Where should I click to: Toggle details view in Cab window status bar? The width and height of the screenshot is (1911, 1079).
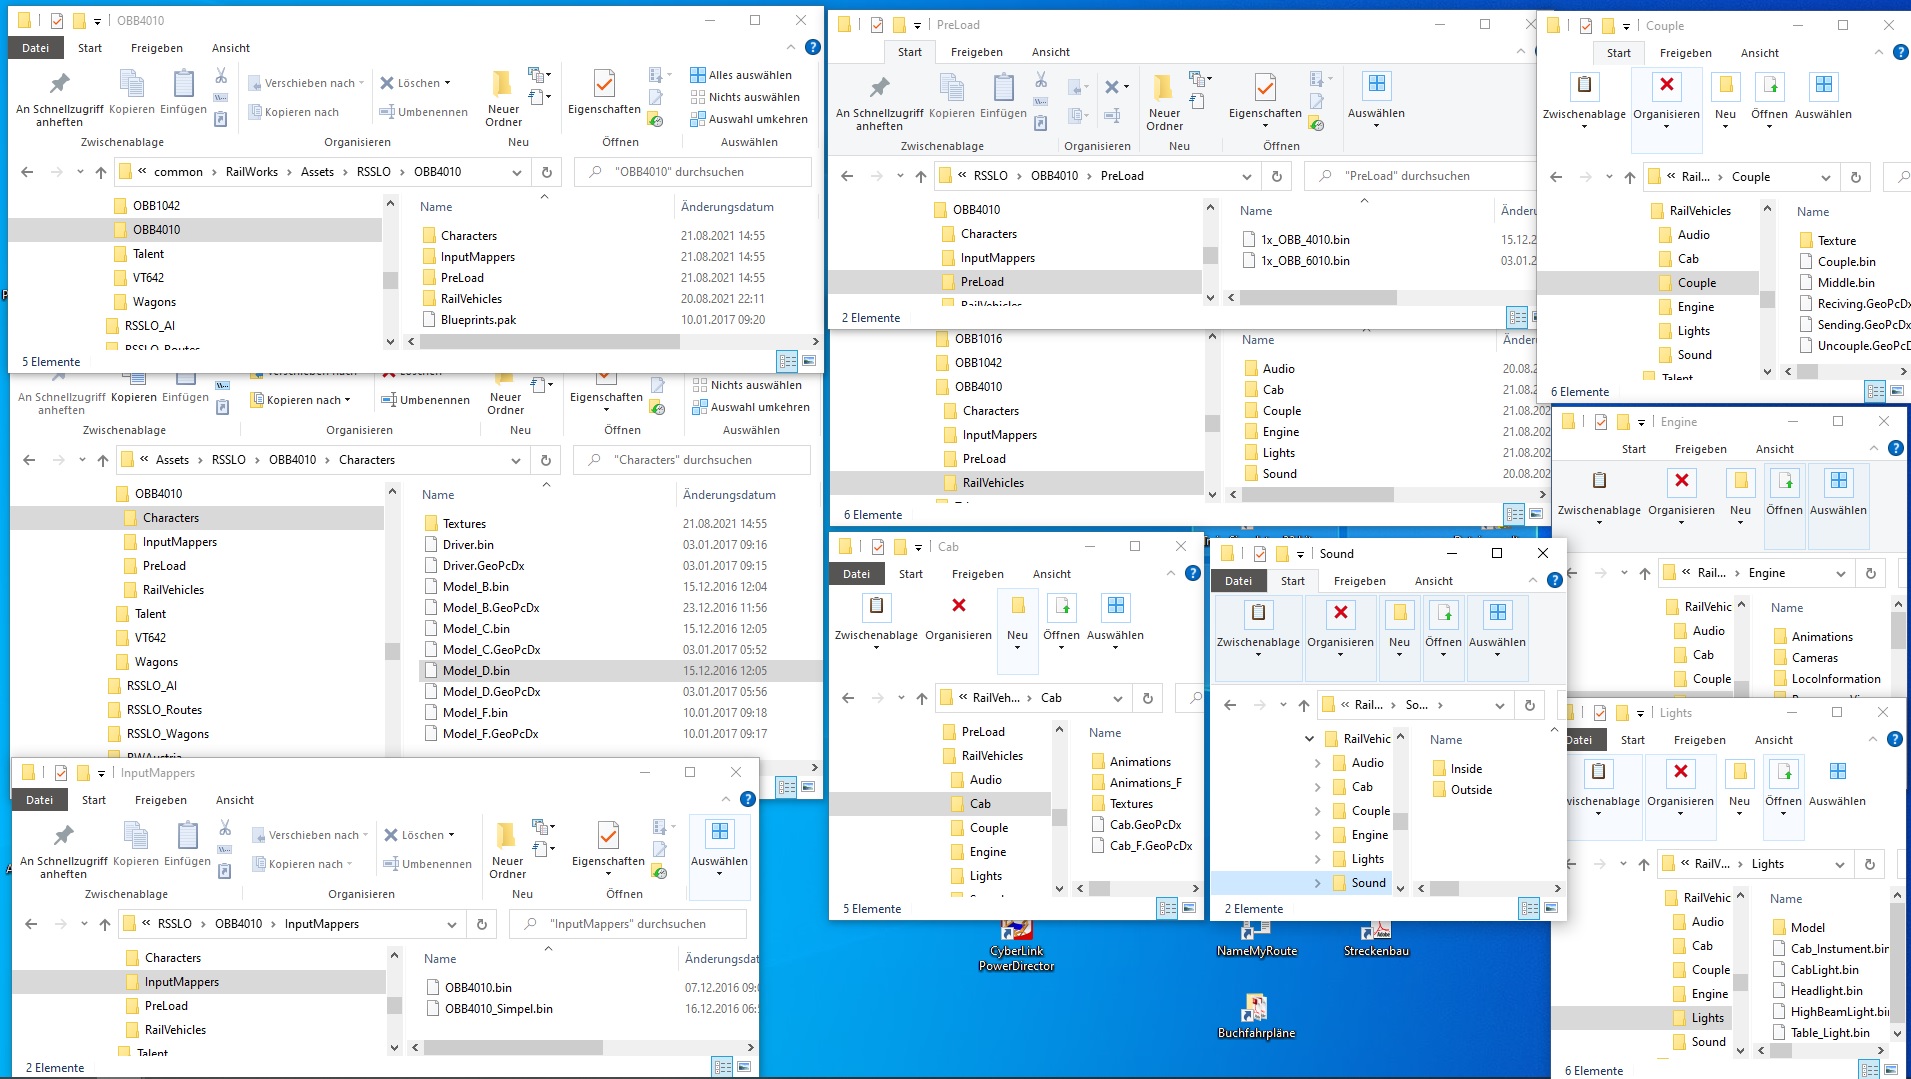pyautogui.click(x=1167, y=908)
